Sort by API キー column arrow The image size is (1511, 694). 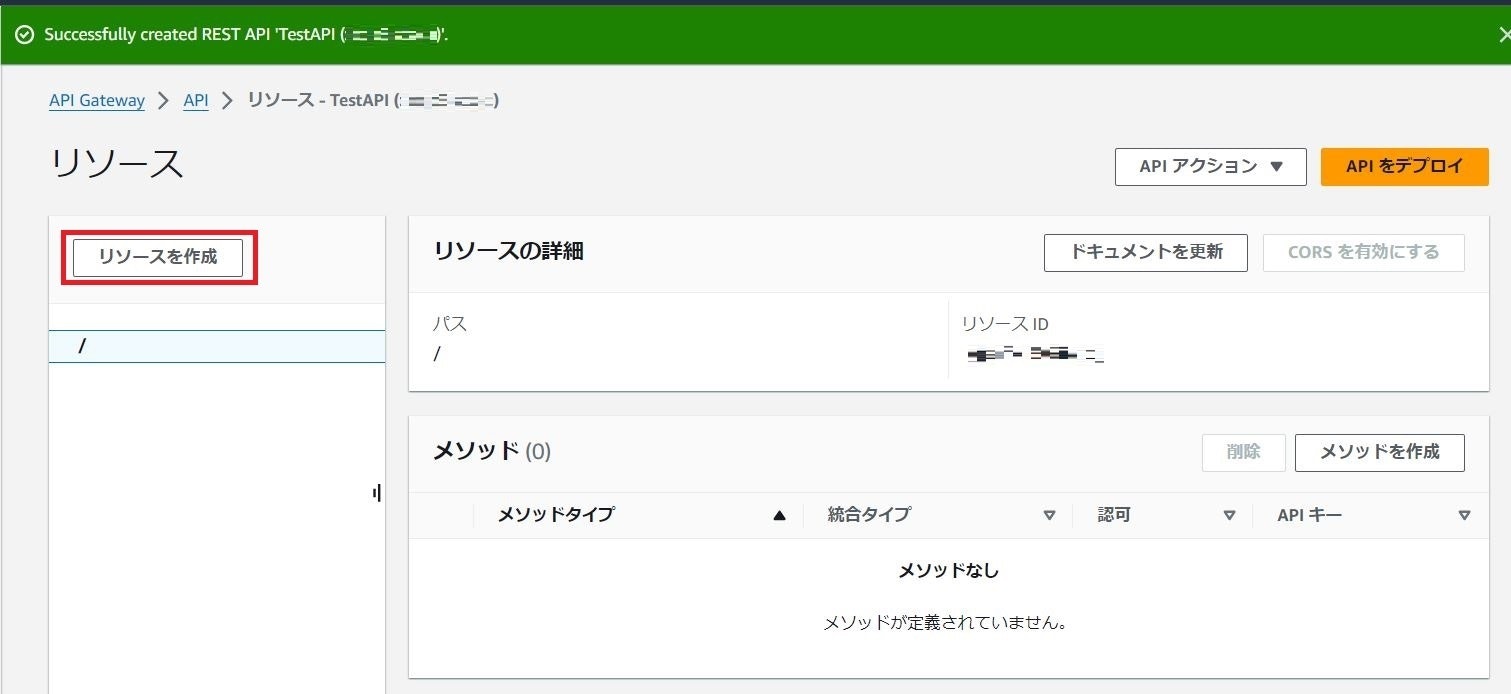tap(1465, 516)
